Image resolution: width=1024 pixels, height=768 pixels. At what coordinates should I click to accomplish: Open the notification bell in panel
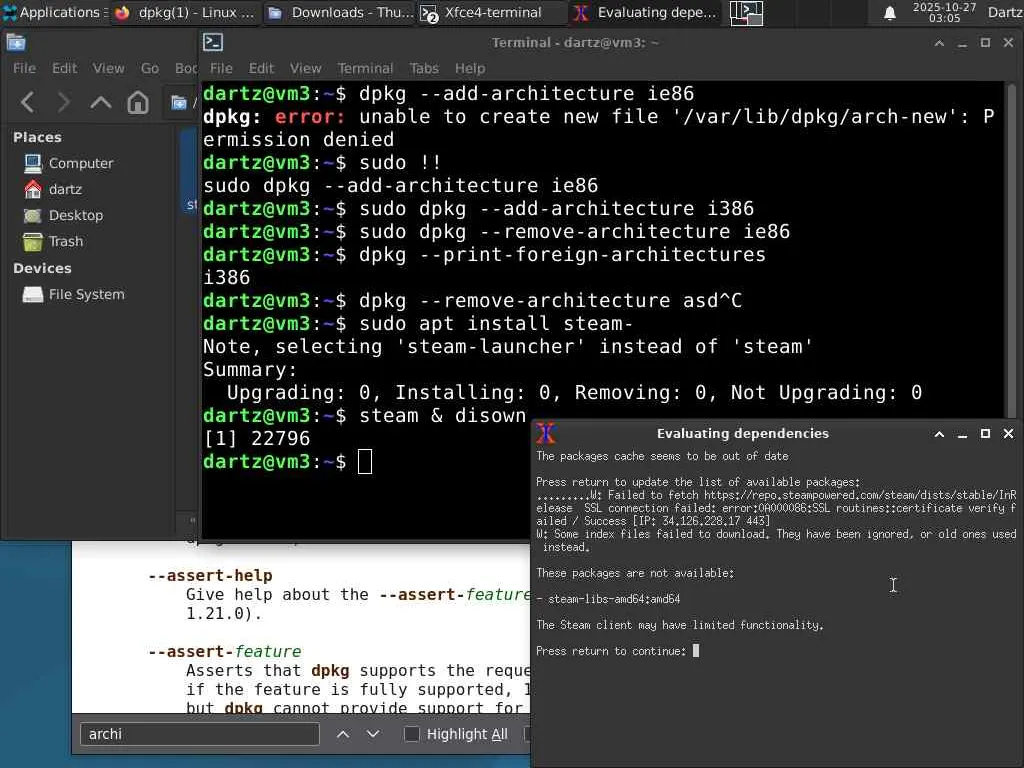point(889,13)
